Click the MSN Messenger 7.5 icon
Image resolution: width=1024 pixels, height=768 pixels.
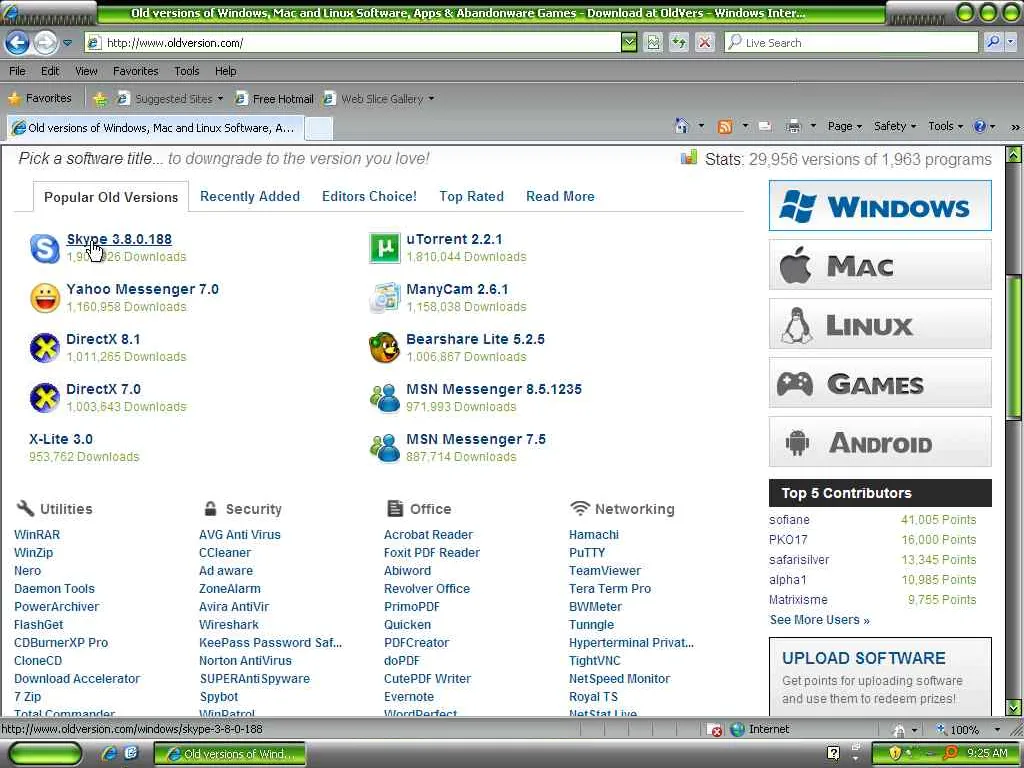tap(385, 447)
